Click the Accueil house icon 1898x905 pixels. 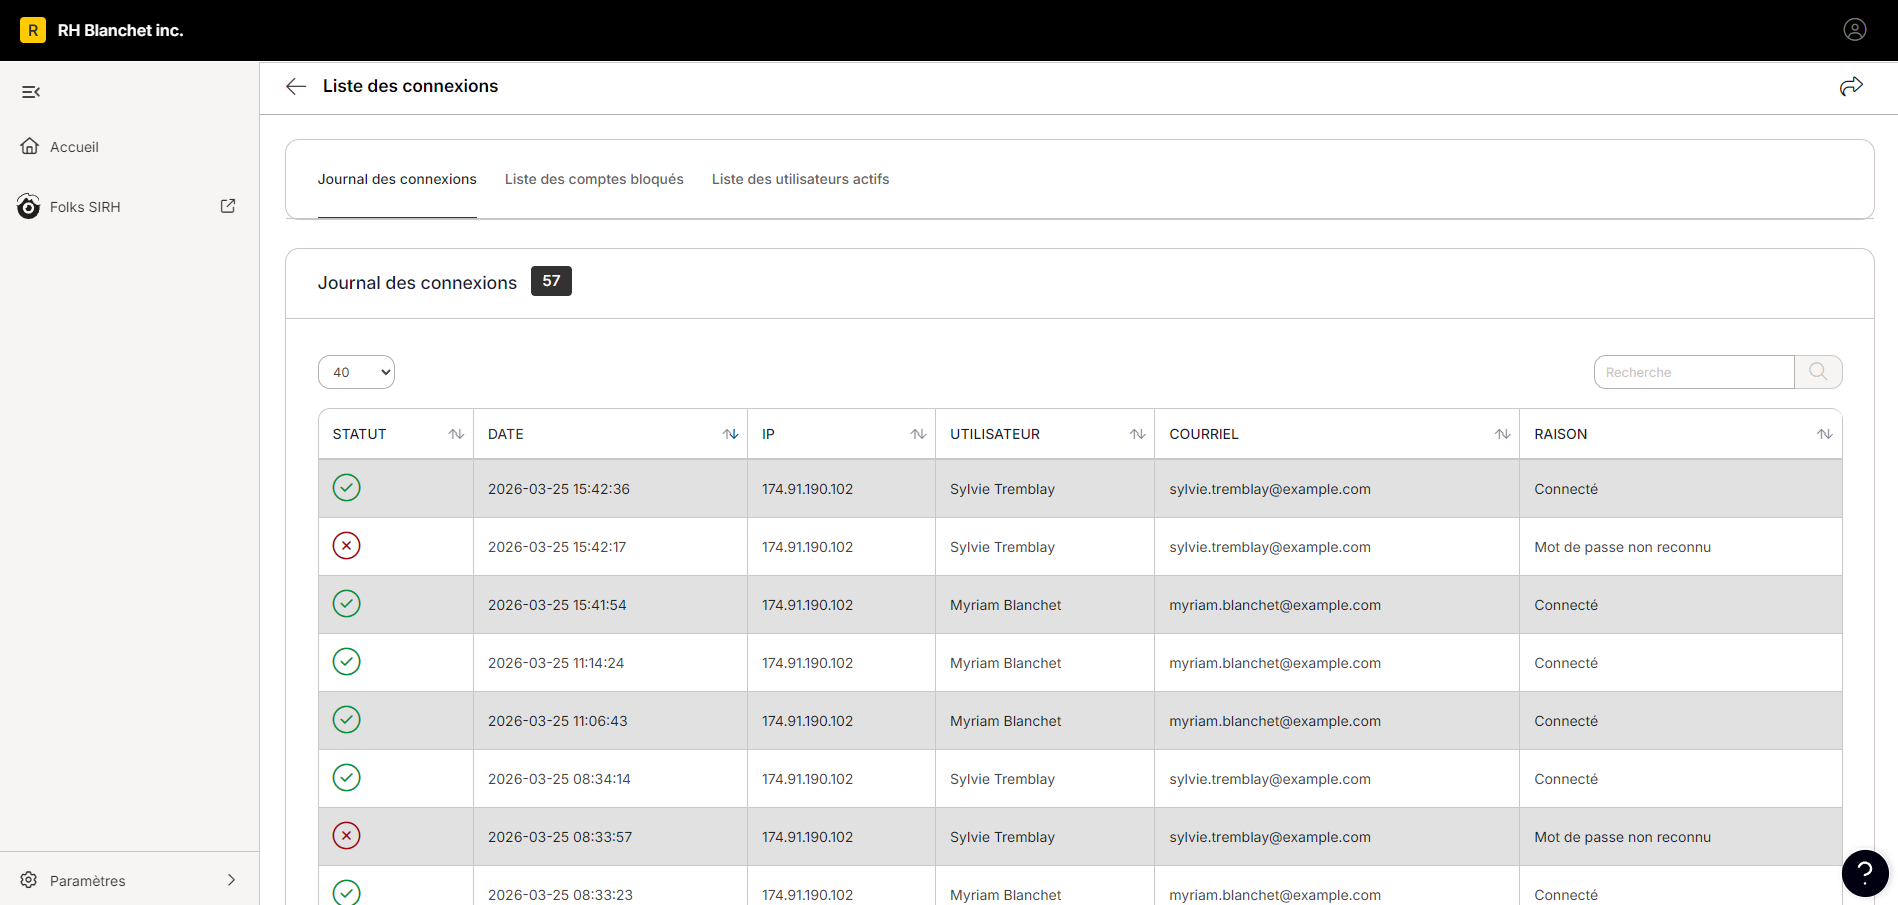(x=30, y=146)
